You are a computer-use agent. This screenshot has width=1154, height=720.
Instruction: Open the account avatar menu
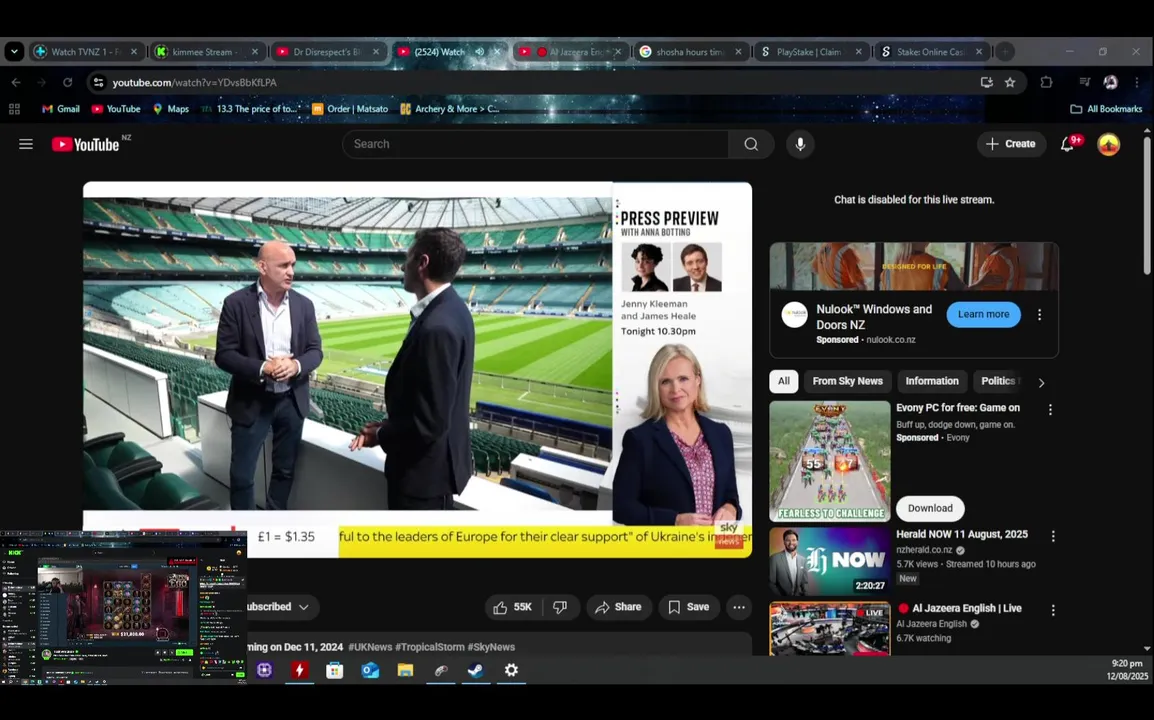[1108, 144]
